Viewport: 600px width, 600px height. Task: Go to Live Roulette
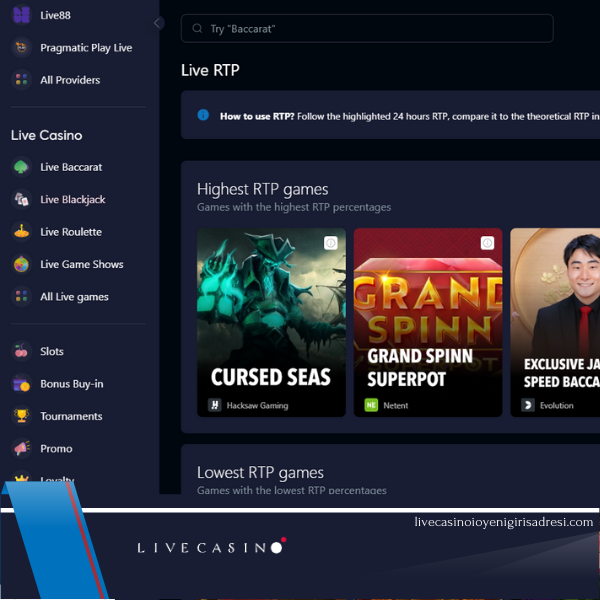(x=71, y=232)
